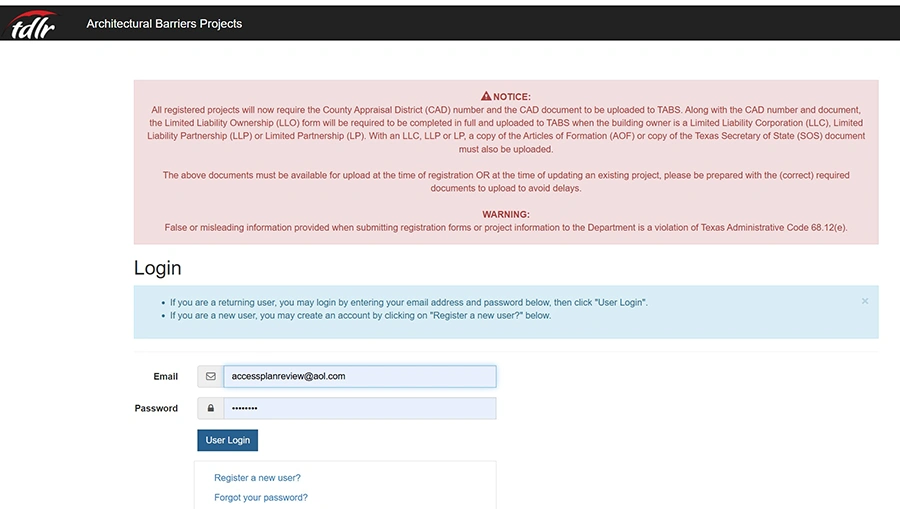Click the new user instruction bullet
The width and height of the screenshot is (900, 509).
[360, 315]
